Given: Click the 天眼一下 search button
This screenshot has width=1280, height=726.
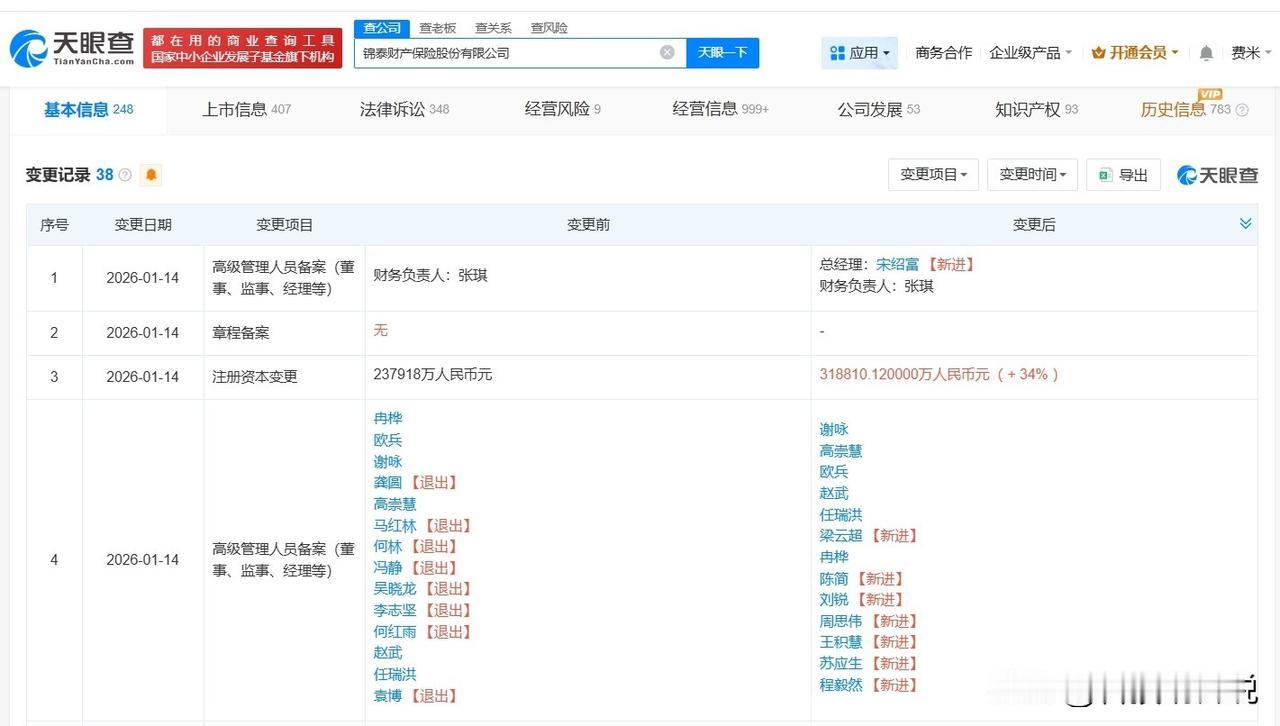Looking at the screenshot, I should [722, 52].
